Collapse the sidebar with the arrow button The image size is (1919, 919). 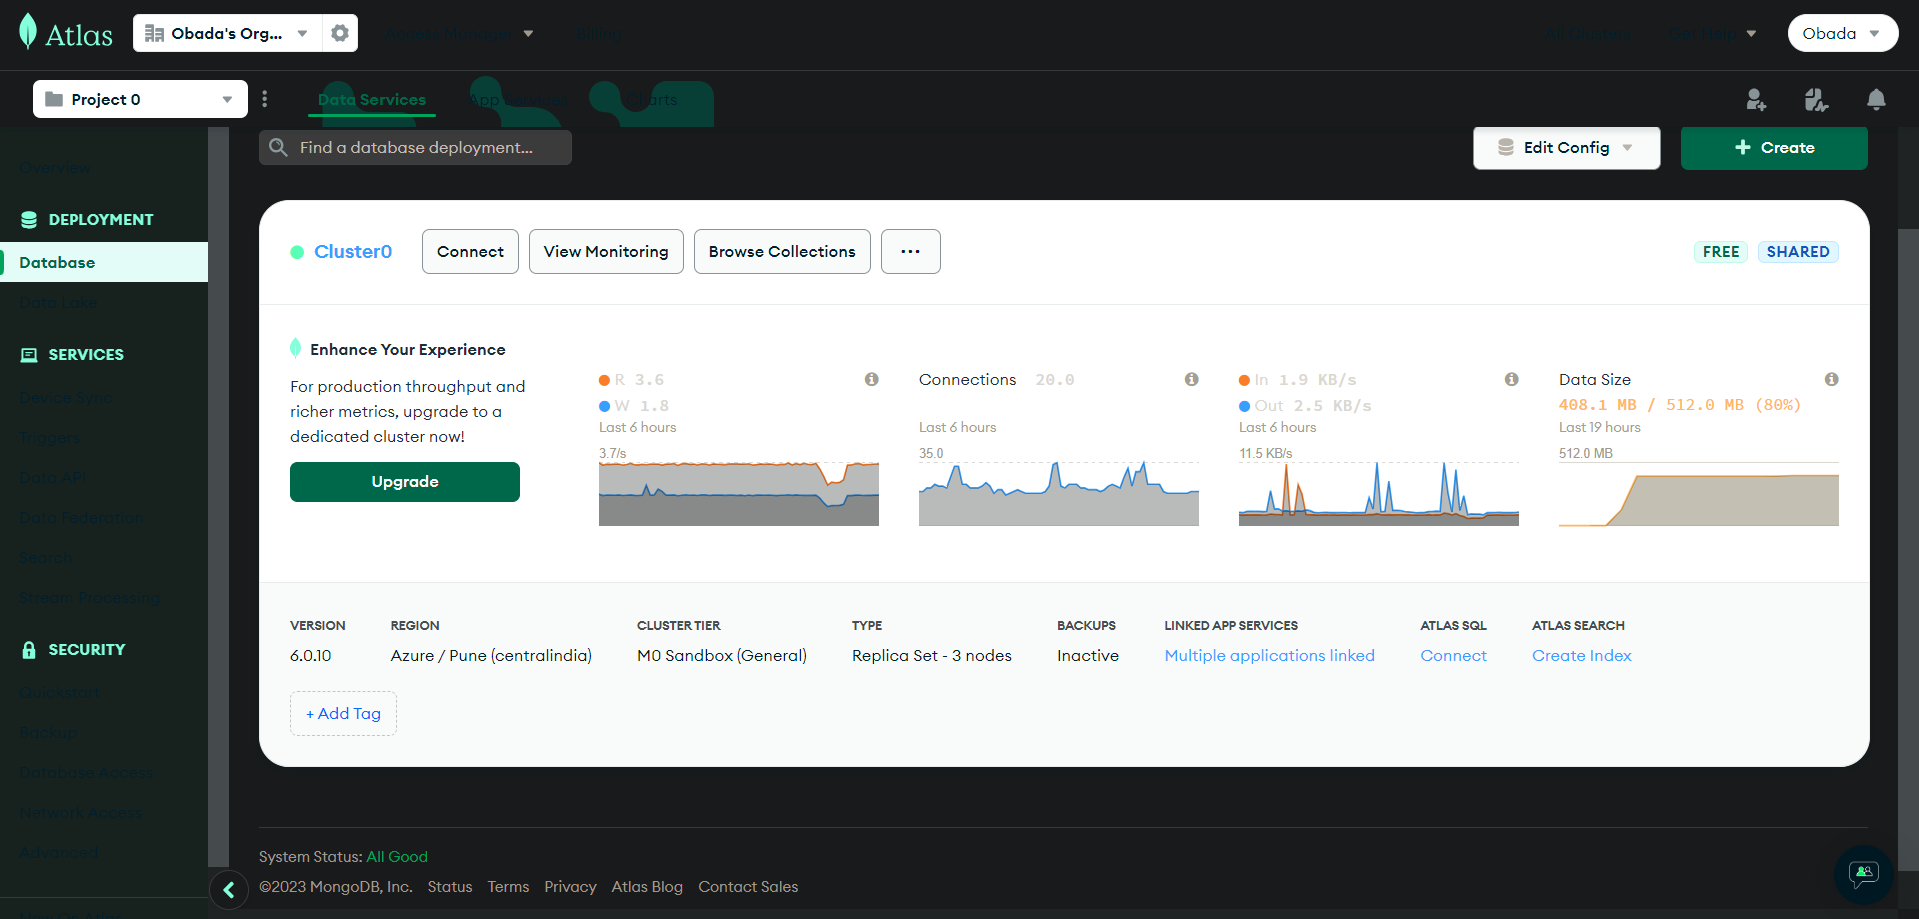229,889
